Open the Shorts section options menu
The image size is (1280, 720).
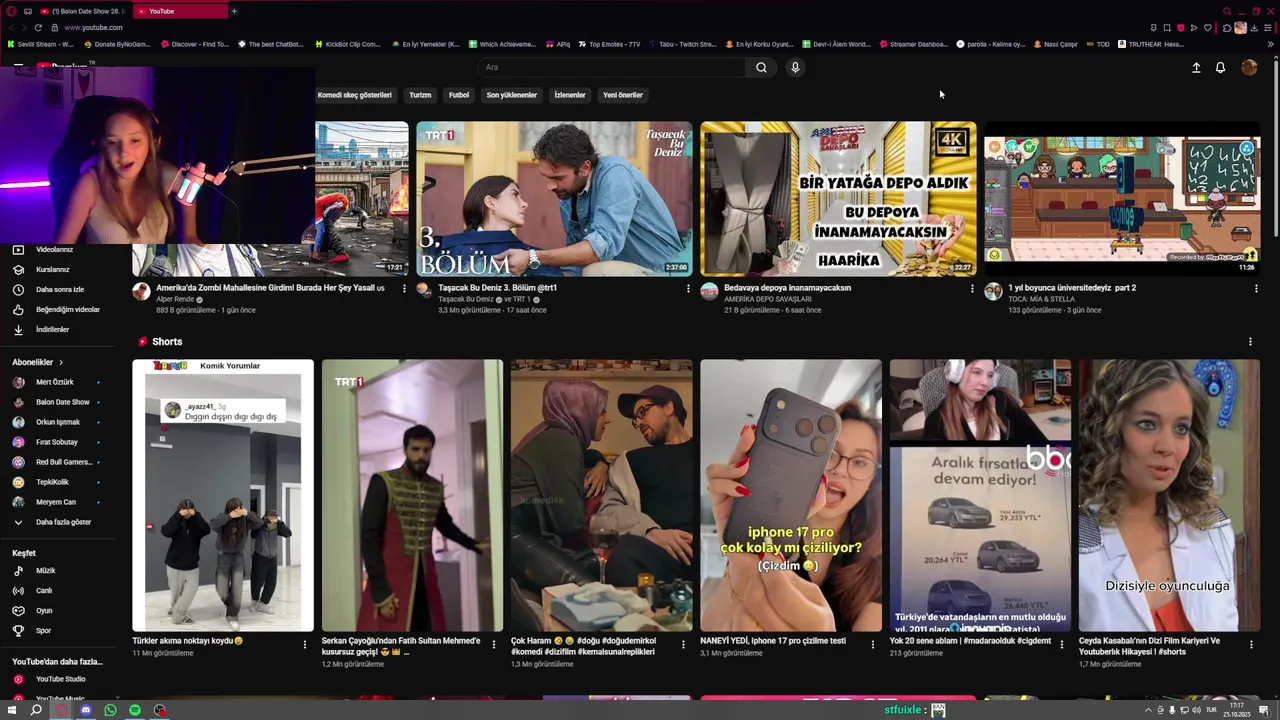click(x=1250, y=342)
